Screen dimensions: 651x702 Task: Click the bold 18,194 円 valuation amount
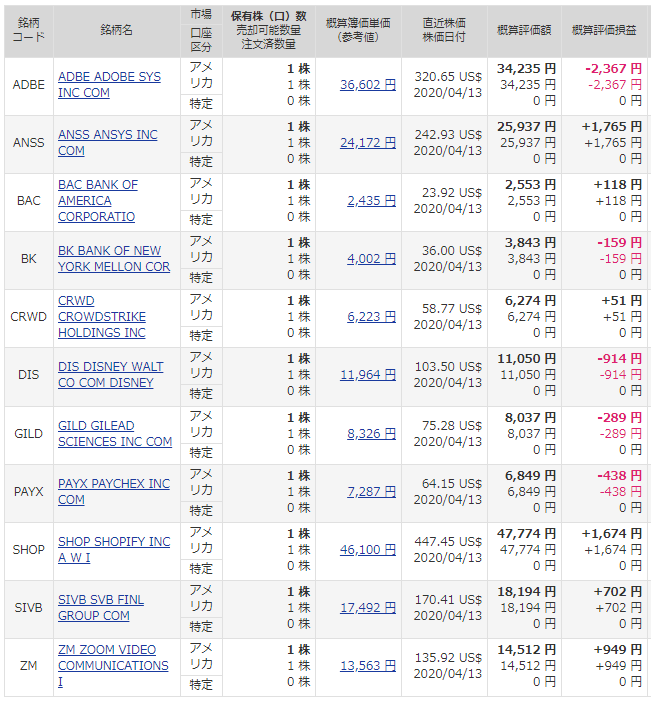(527, 591)
